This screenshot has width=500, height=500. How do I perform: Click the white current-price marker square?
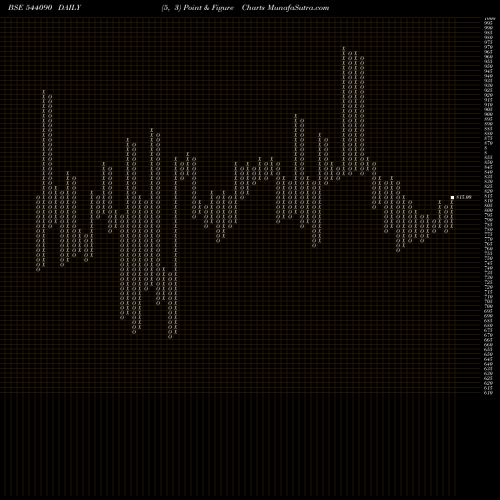pyautogui.click(x=452, y=197)
